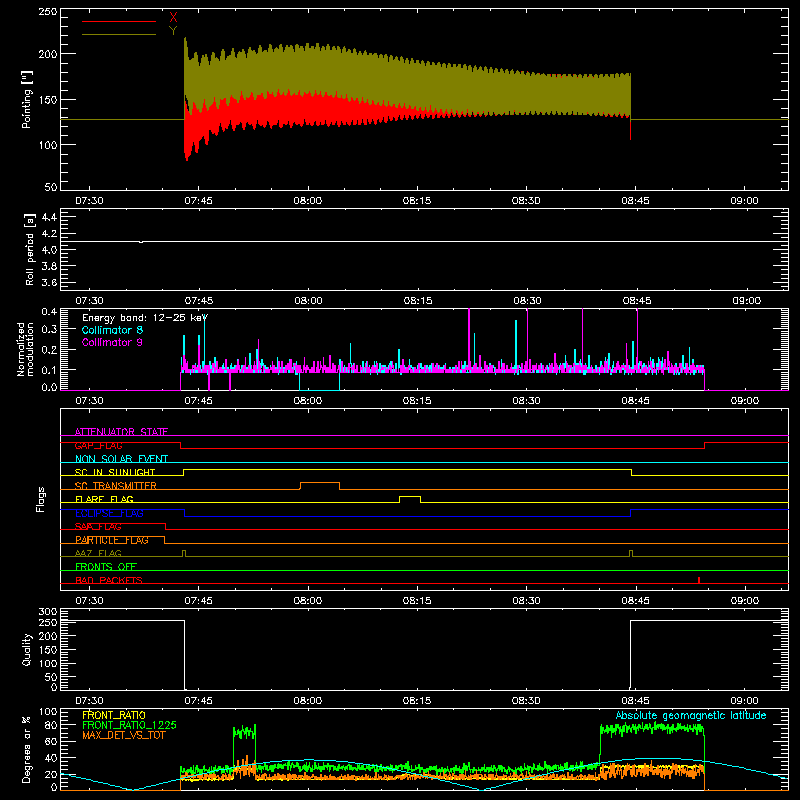Viewport: 800px width, 800px height.
Task: Click the 300 tick on Quality axis
Action: point(48,612)
